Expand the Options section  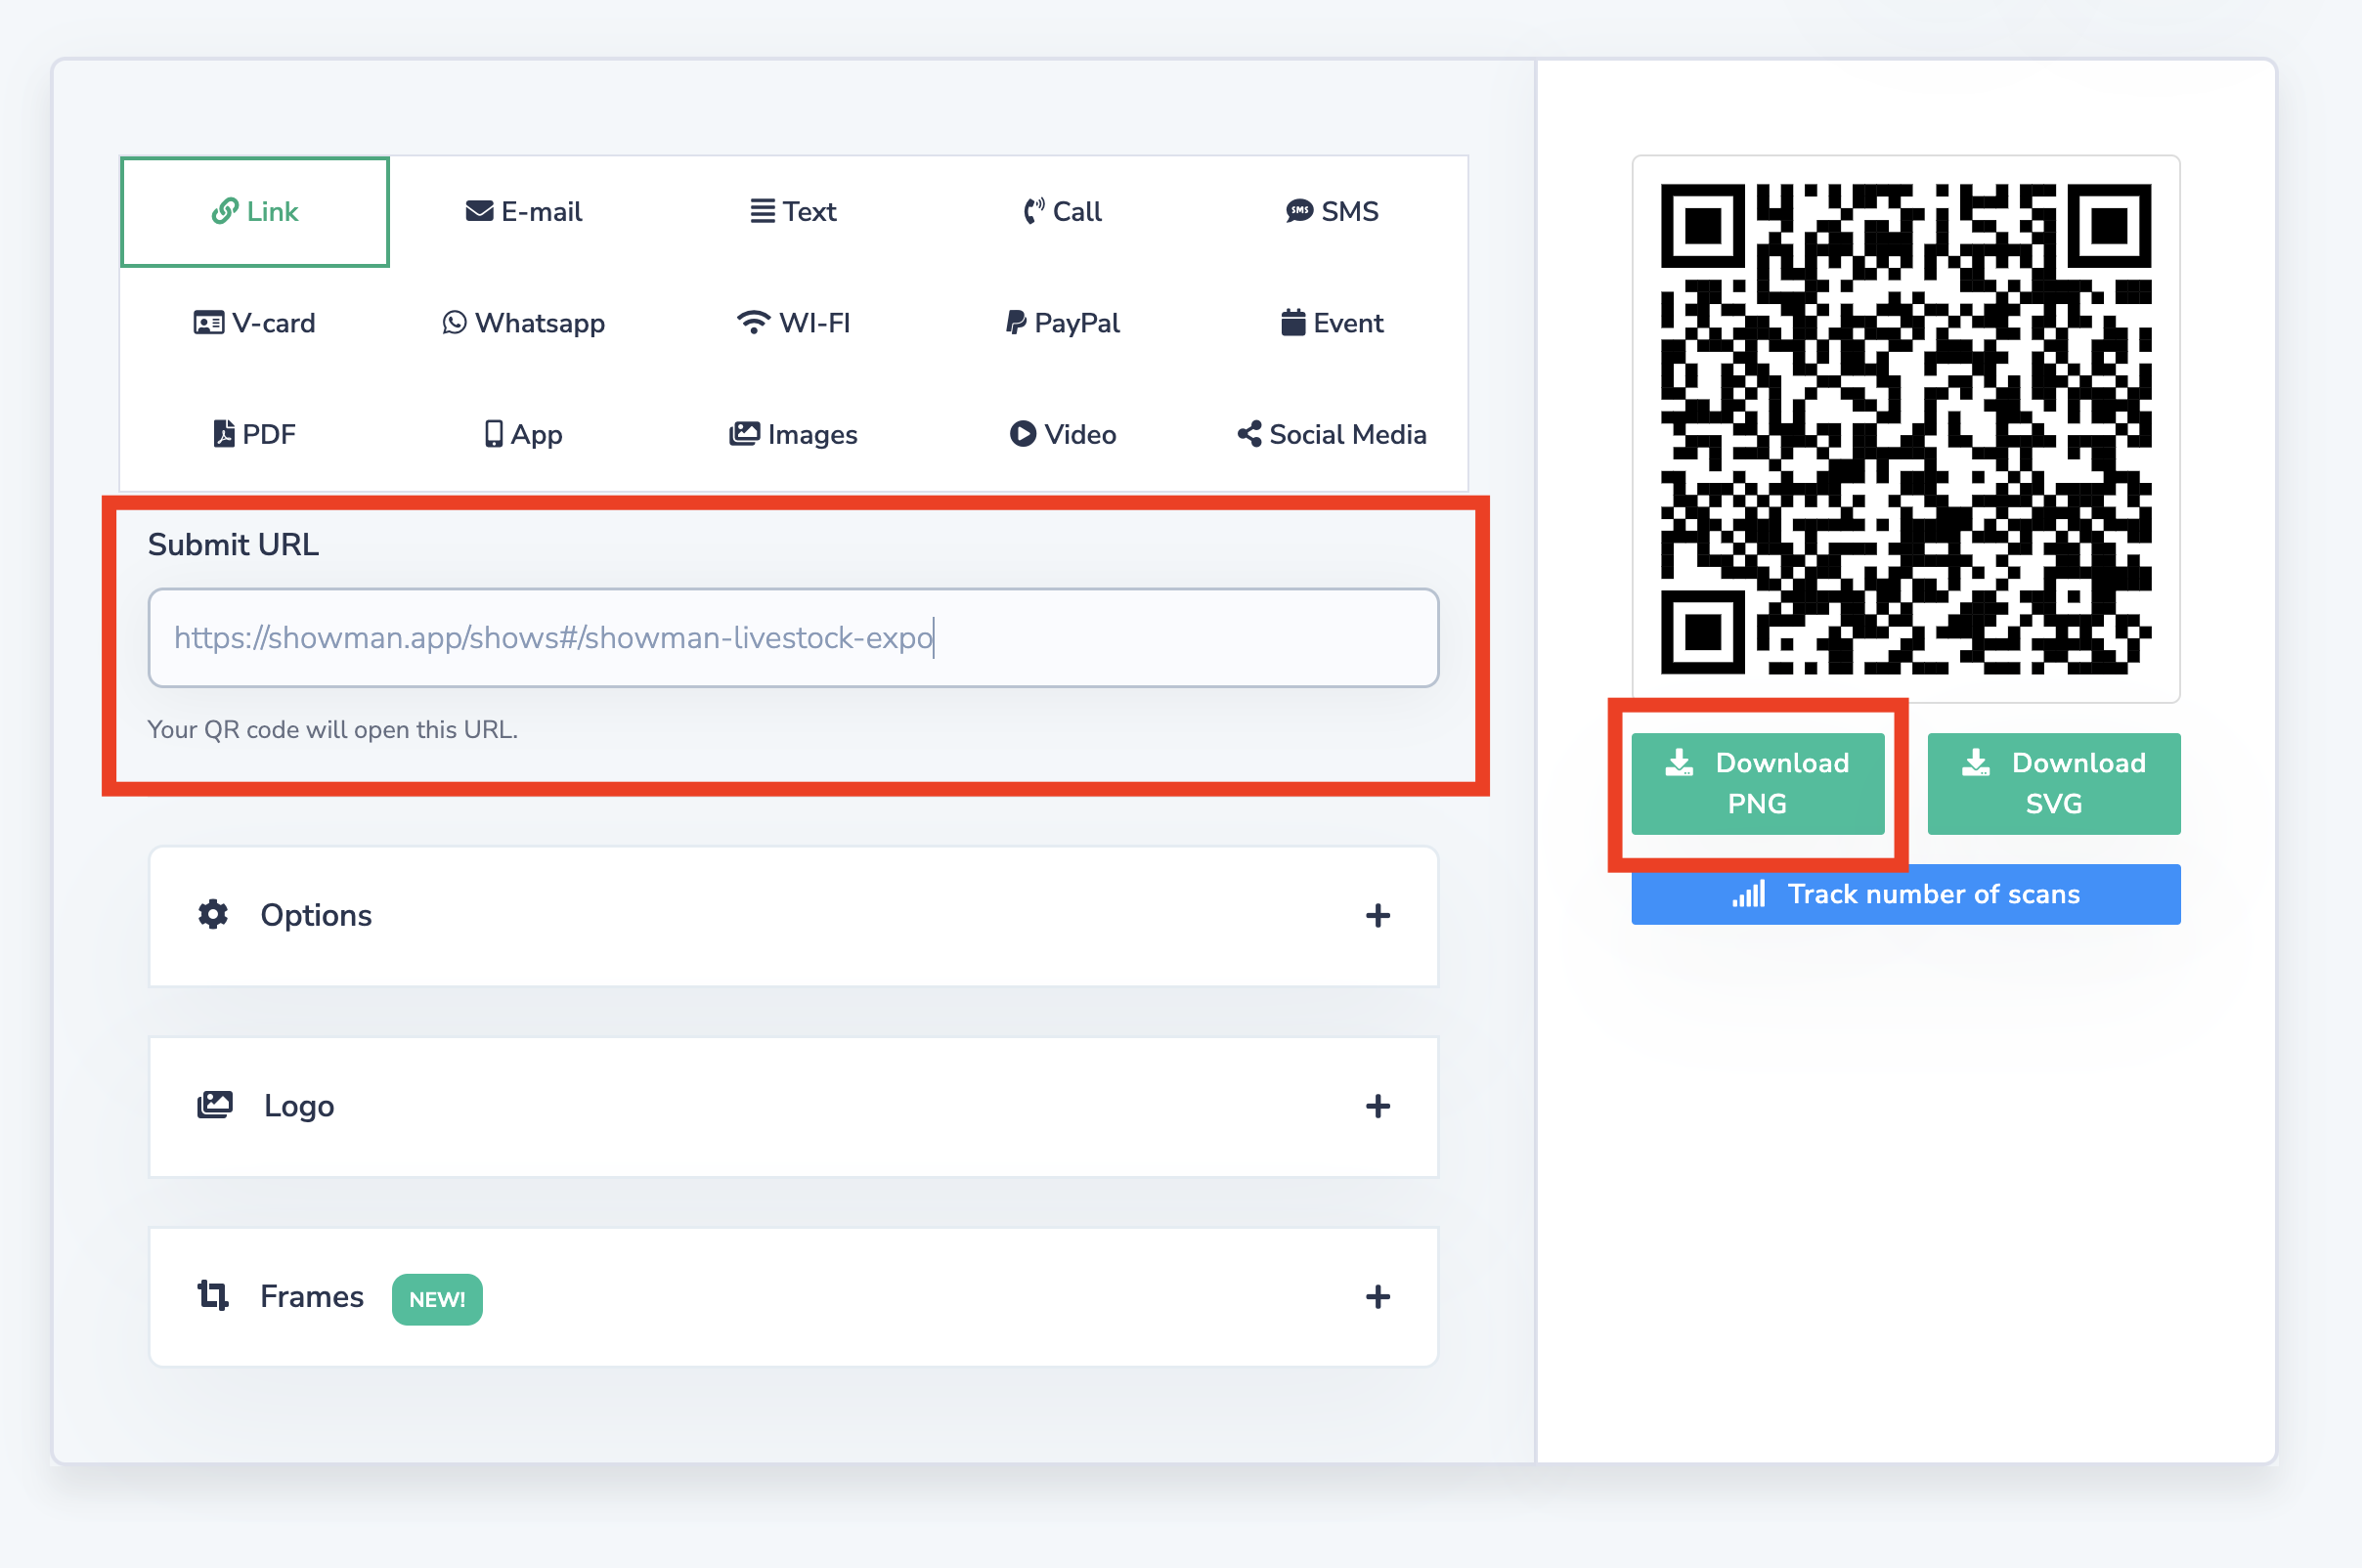[1377, 916]
